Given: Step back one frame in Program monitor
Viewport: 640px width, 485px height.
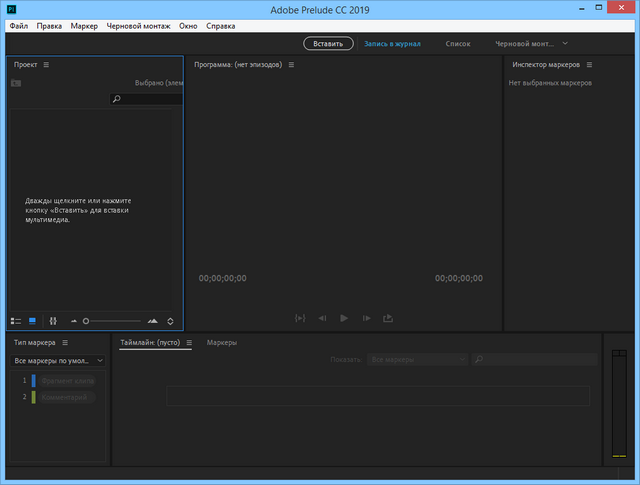Looking at the screenshot, I should coord(322,318).
